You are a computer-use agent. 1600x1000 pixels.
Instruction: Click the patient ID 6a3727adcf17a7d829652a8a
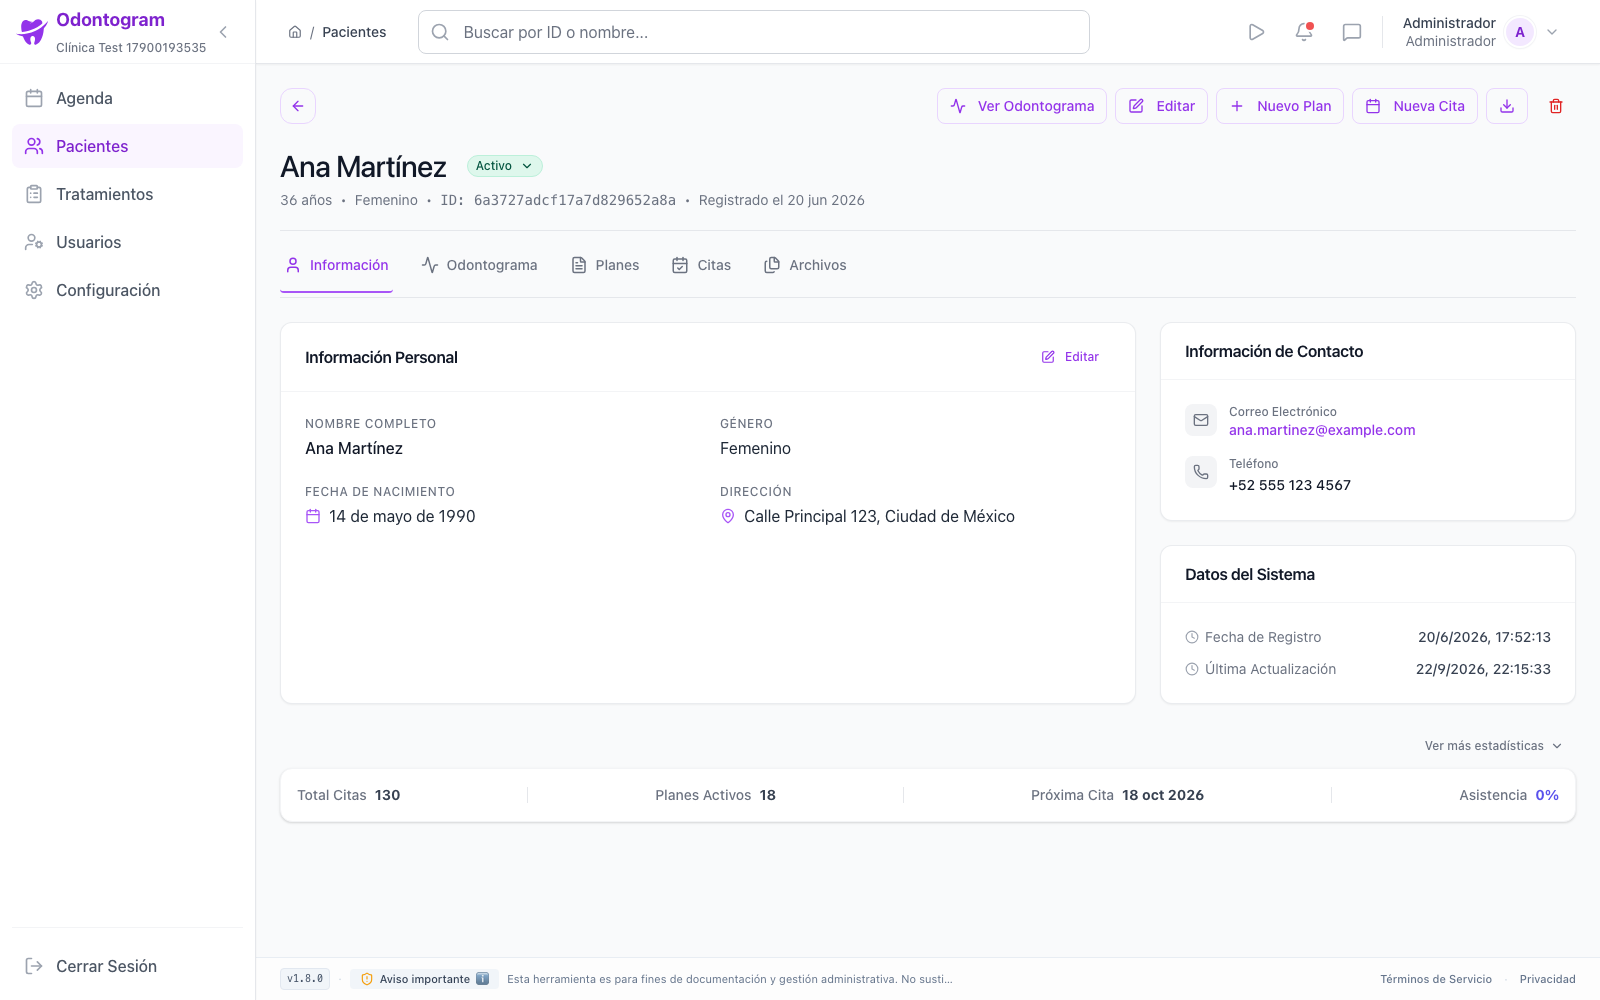coord(575,200)
